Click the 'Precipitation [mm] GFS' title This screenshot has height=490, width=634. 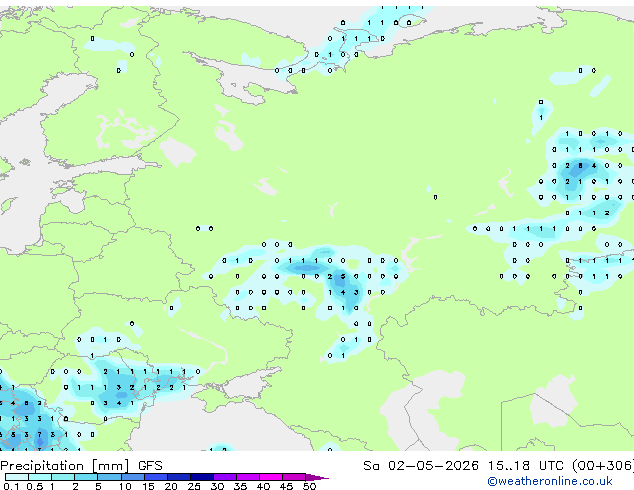pyautogui.click(x=81, y=466)
